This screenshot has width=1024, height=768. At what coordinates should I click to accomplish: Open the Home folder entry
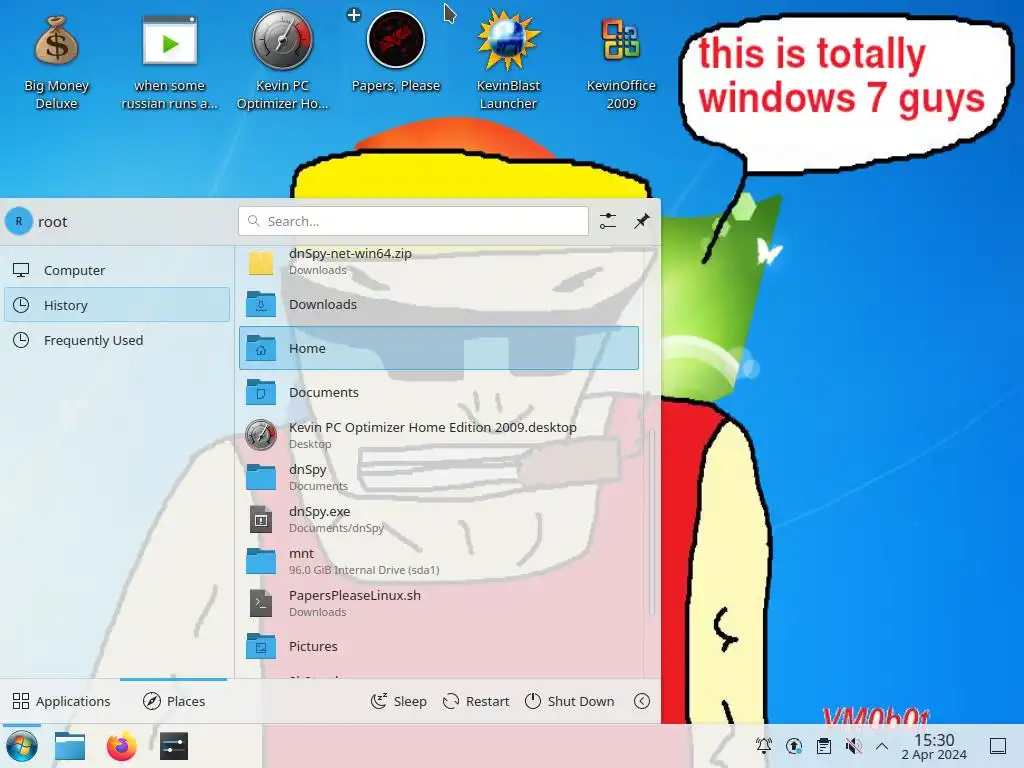tap(439, 348)
